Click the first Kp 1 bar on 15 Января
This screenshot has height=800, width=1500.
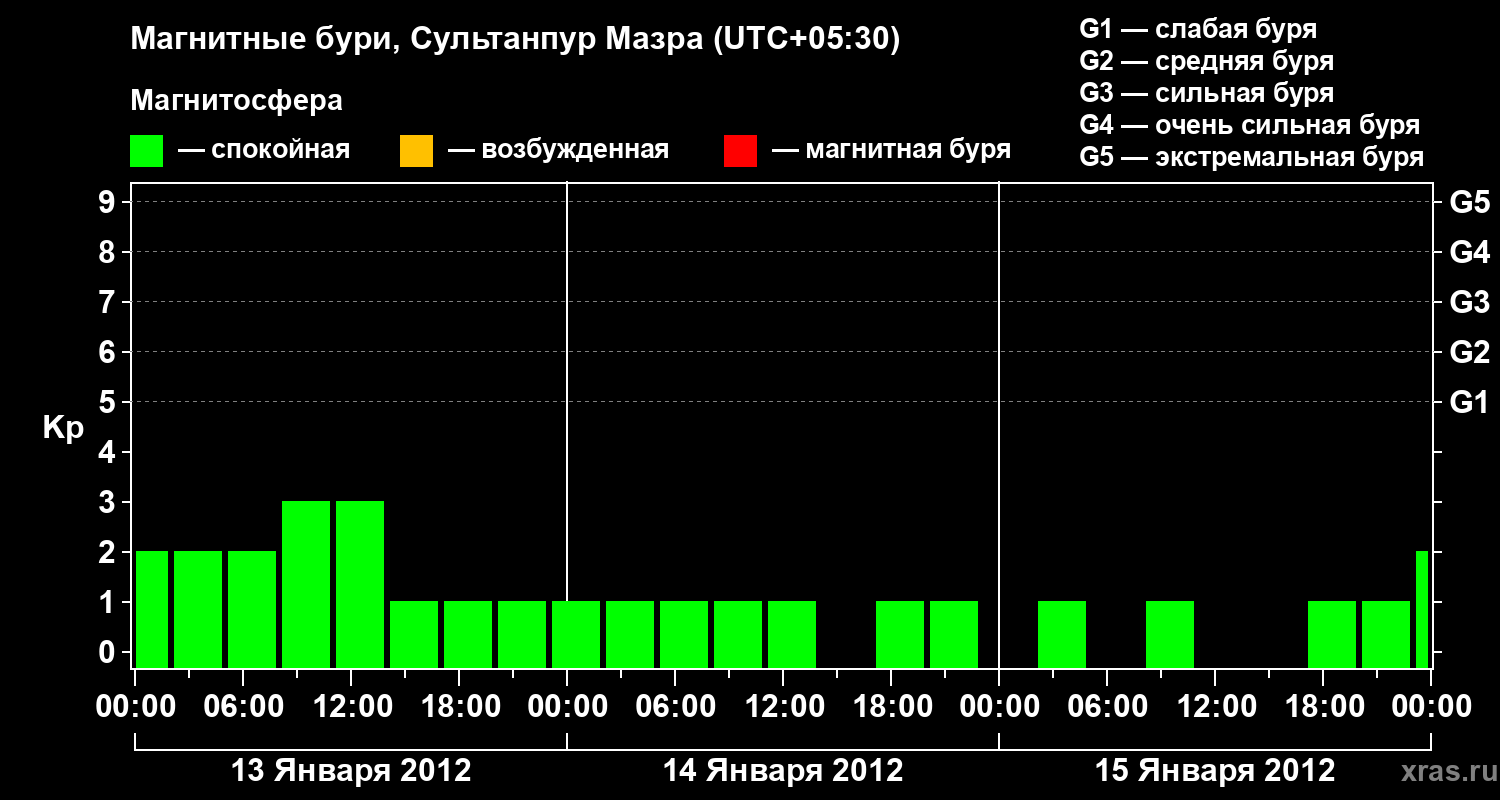(x=1062, y=634)
